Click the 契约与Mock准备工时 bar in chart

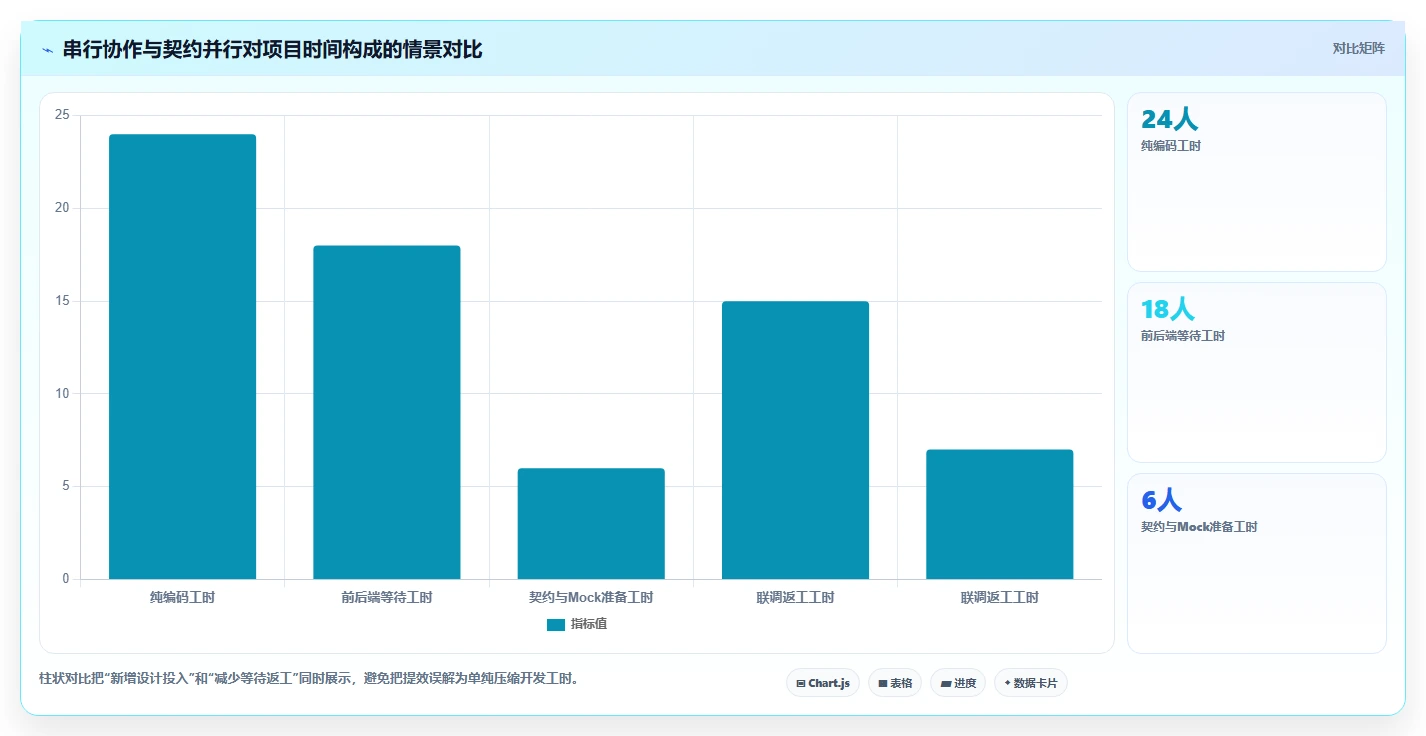(x=591, y=524)
